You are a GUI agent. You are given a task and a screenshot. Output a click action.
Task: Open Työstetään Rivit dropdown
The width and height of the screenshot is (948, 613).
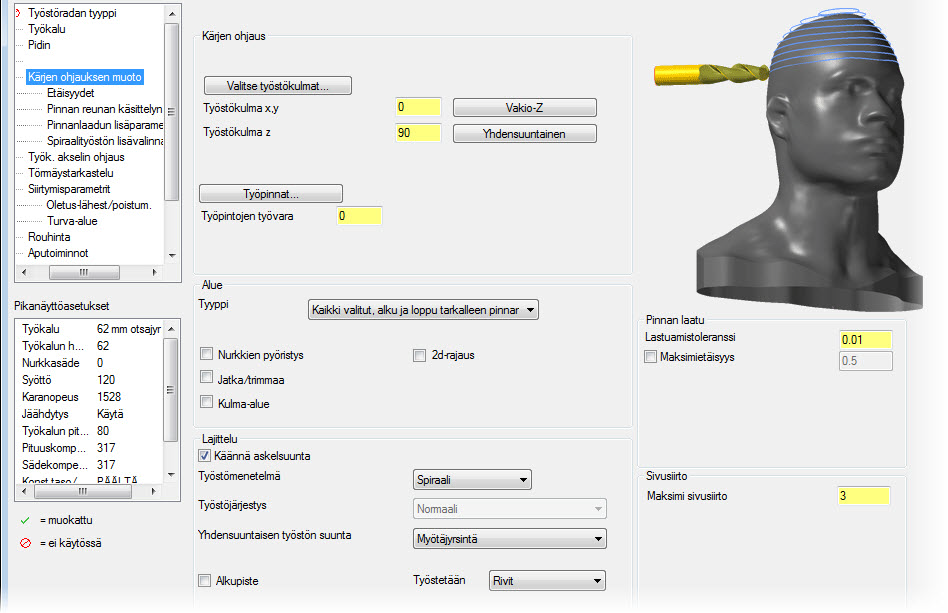547,581
